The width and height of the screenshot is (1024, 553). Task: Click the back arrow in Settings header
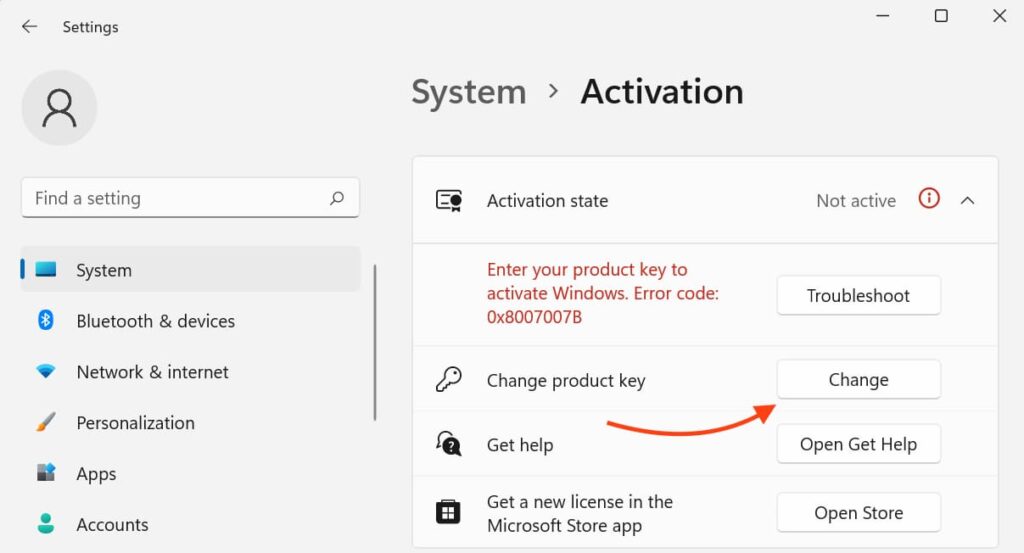(x=29, y=27)
